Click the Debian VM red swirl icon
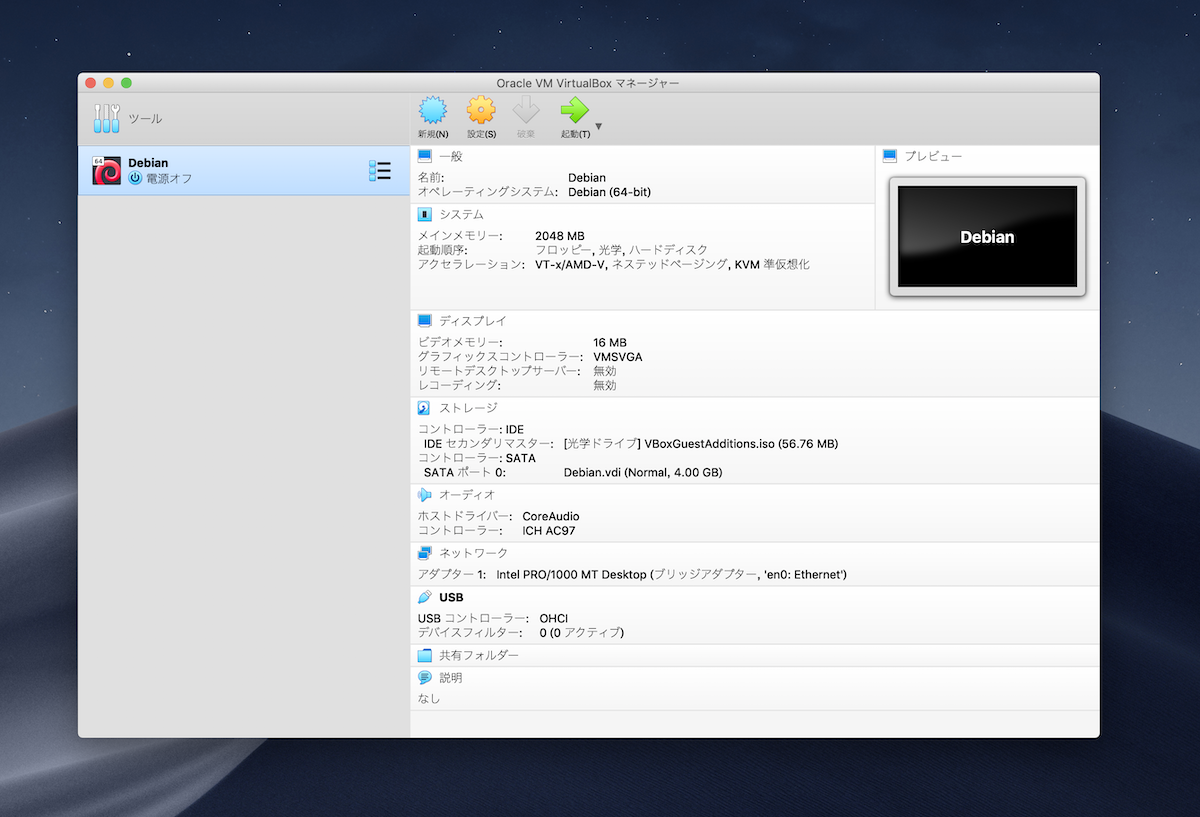The width and height of the screenshot is (1200, 817). pyautogui.click(x=107, y=170)
